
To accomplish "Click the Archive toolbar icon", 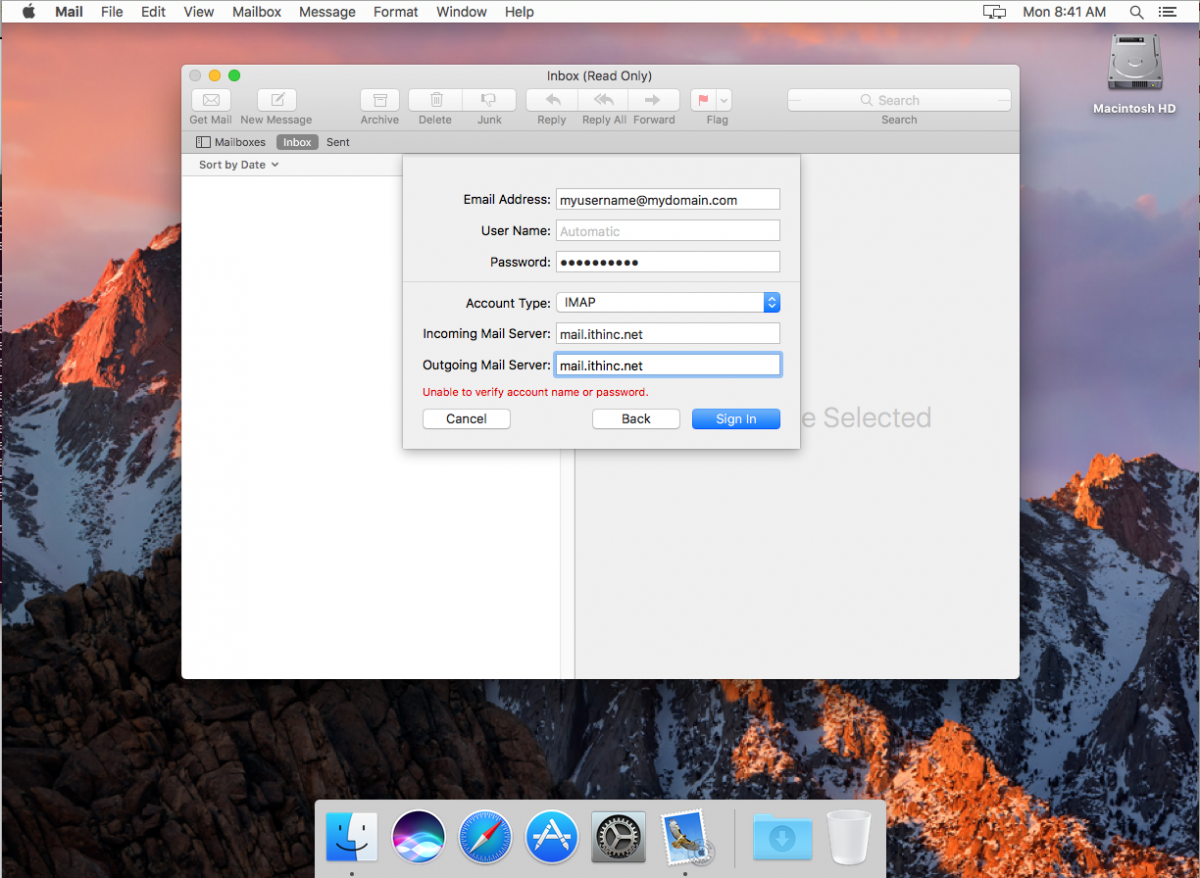I will pyautogui.click(x=380, y=100).
